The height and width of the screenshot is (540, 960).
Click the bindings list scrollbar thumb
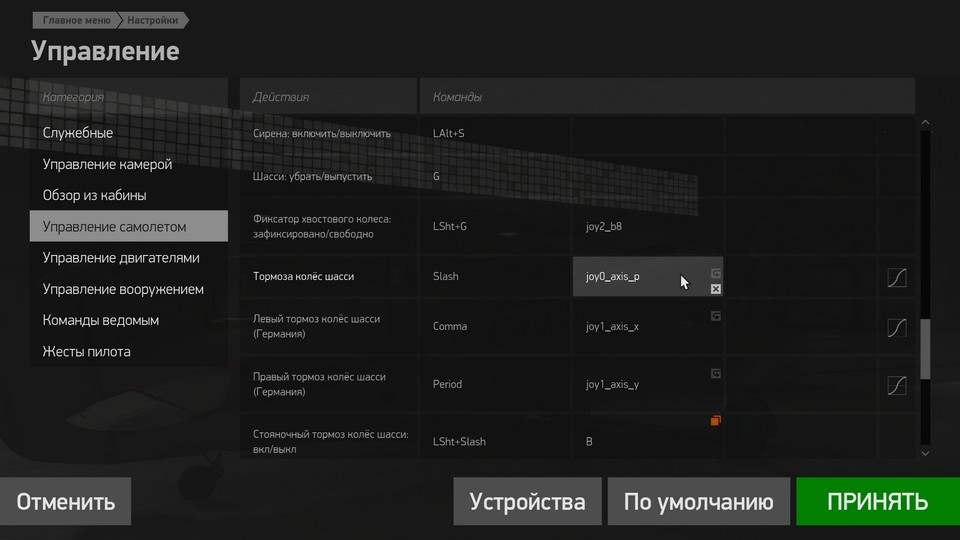925,349
